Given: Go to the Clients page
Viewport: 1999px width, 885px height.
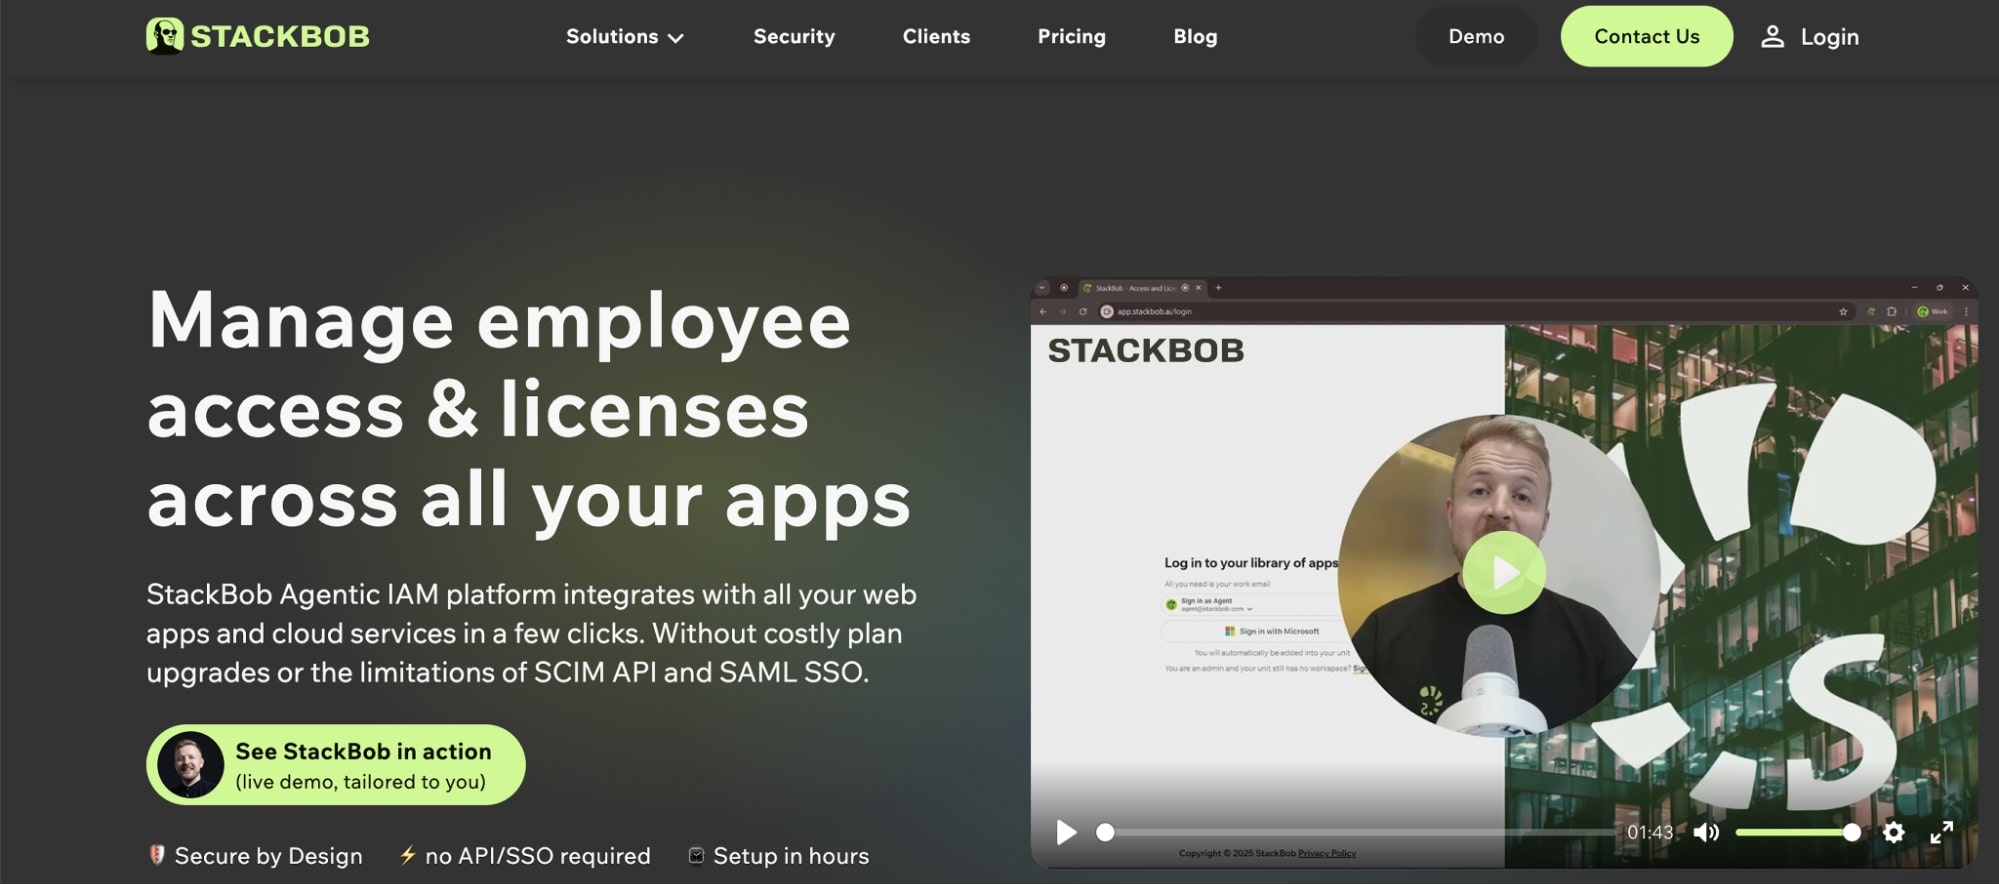Looking at the screenshot, I should pyautogui.click(x=936, y=36).
